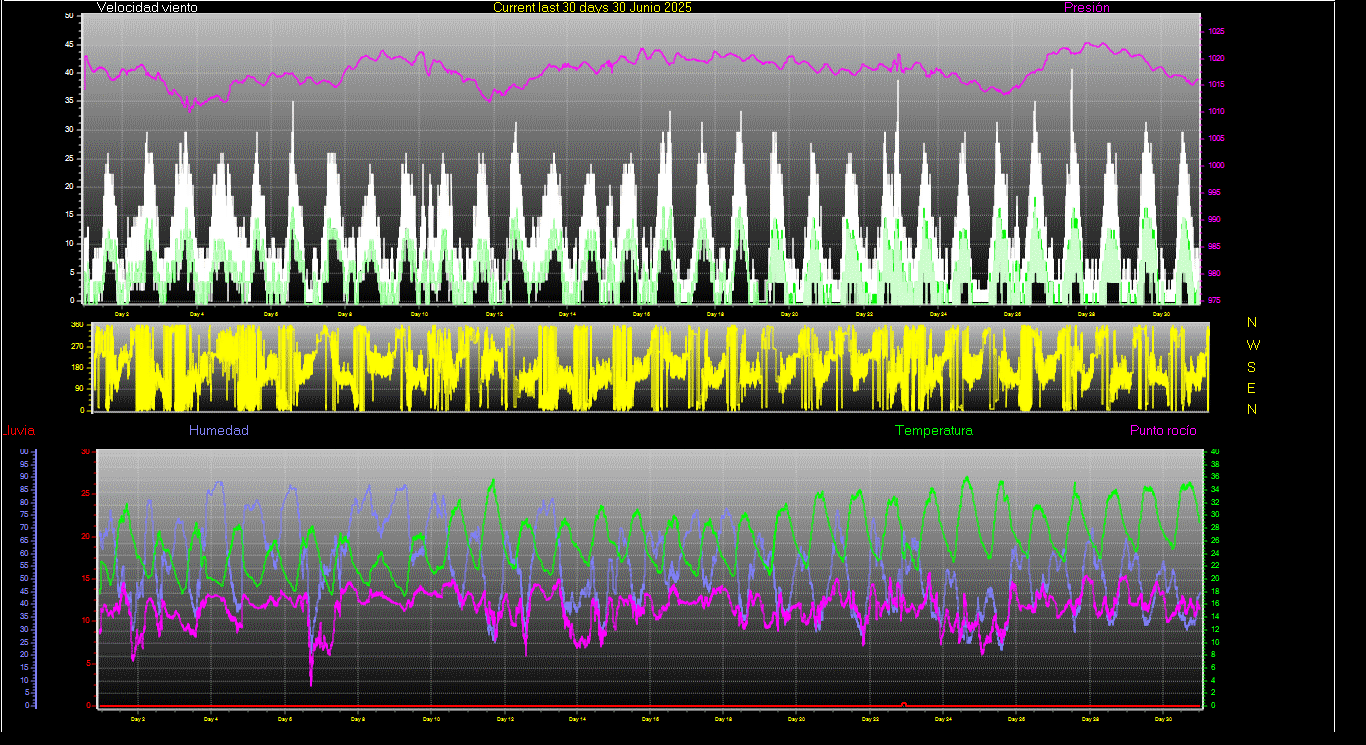Click the 45 value on the wind speed axis
The height and width of the screenshot is (745, 1366).
click(69, 44)
